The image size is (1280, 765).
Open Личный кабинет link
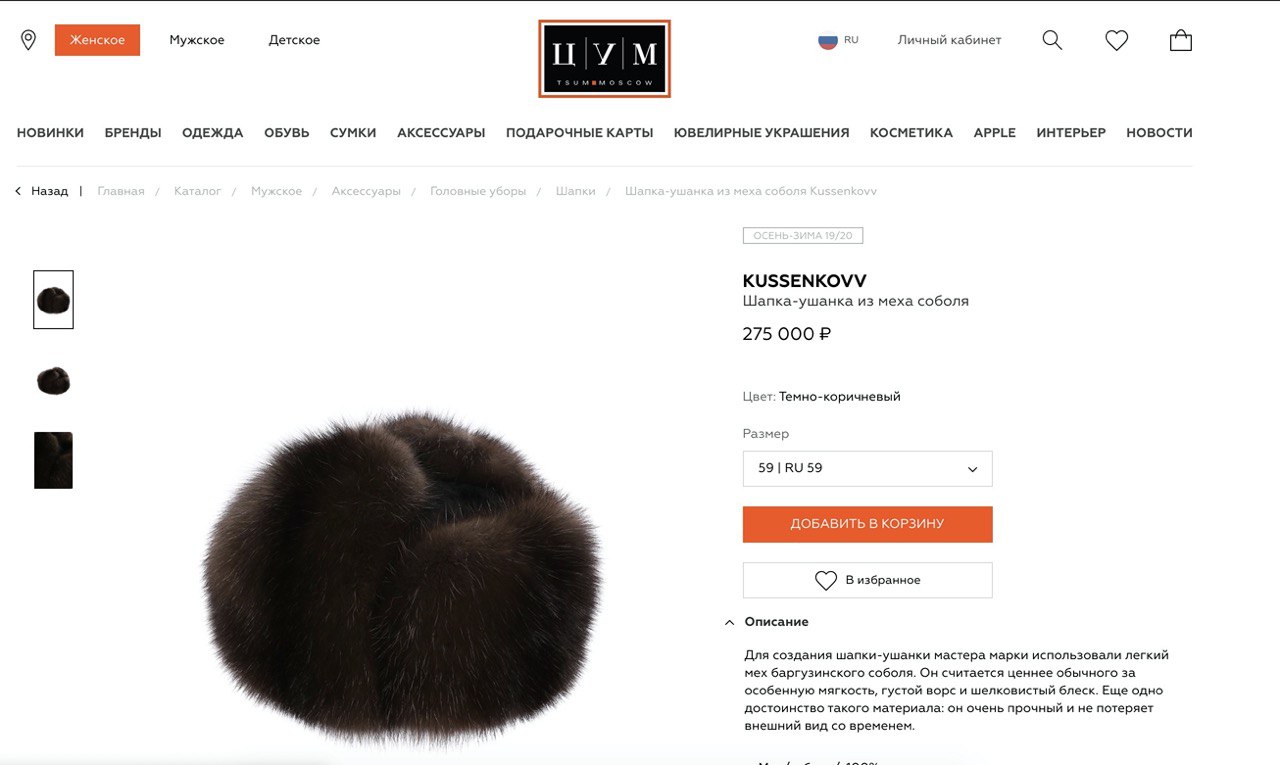[x=949, y=40]
